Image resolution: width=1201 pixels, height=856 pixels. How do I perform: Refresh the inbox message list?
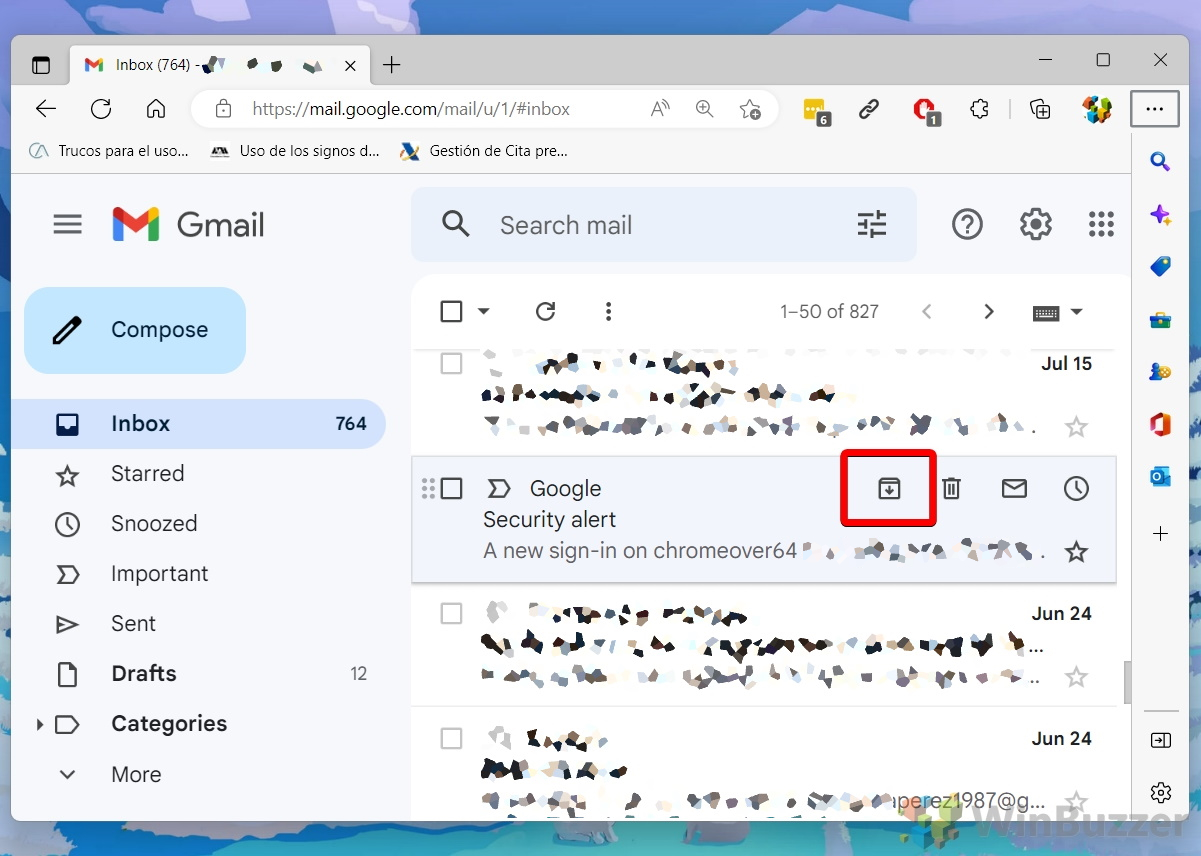pos(545,311)
